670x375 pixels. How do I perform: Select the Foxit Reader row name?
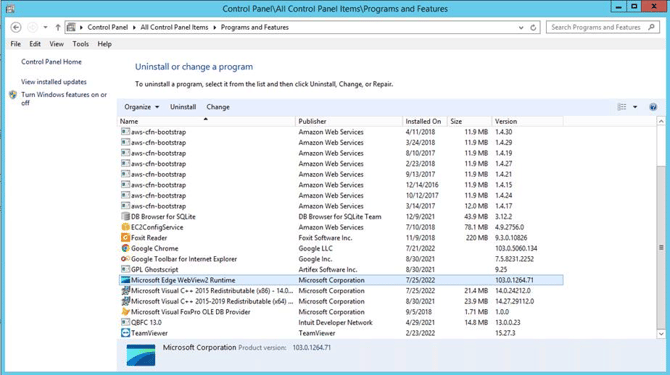(149, 237)
